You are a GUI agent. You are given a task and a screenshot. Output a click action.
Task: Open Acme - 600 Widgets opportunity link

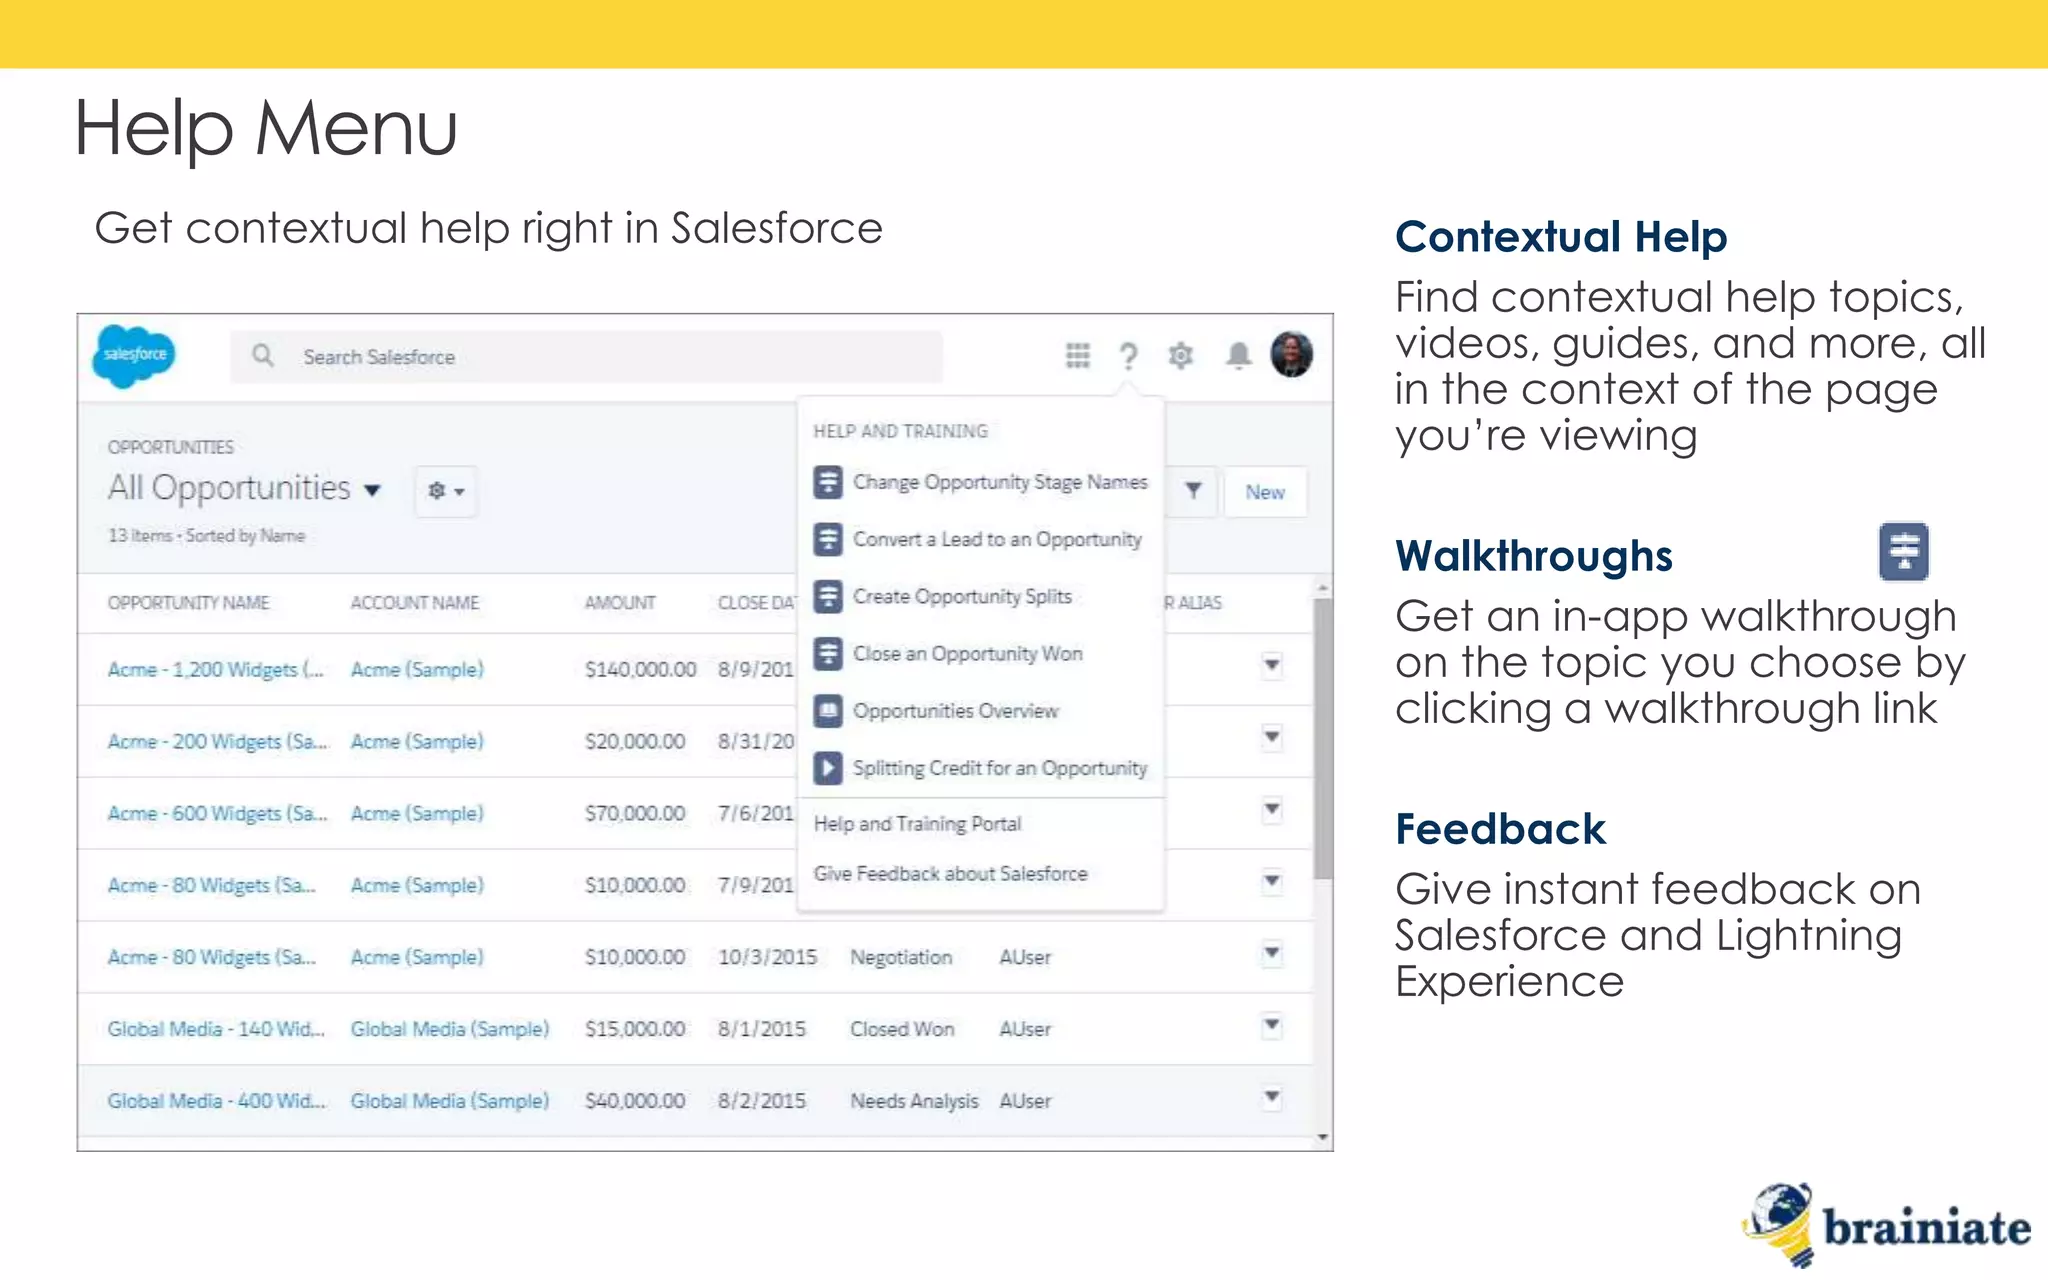point(217,813)
